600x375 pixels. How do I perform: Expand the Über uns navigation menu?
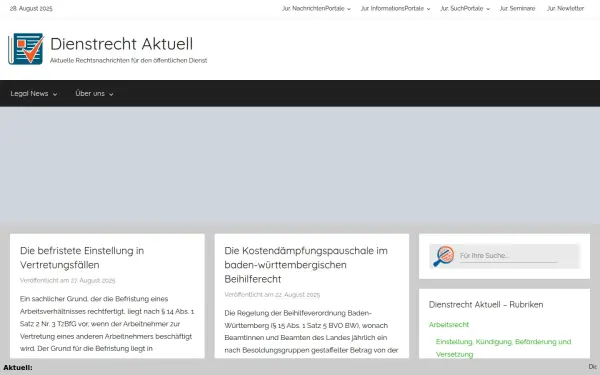pyautogui.click(x=94, y=93)
